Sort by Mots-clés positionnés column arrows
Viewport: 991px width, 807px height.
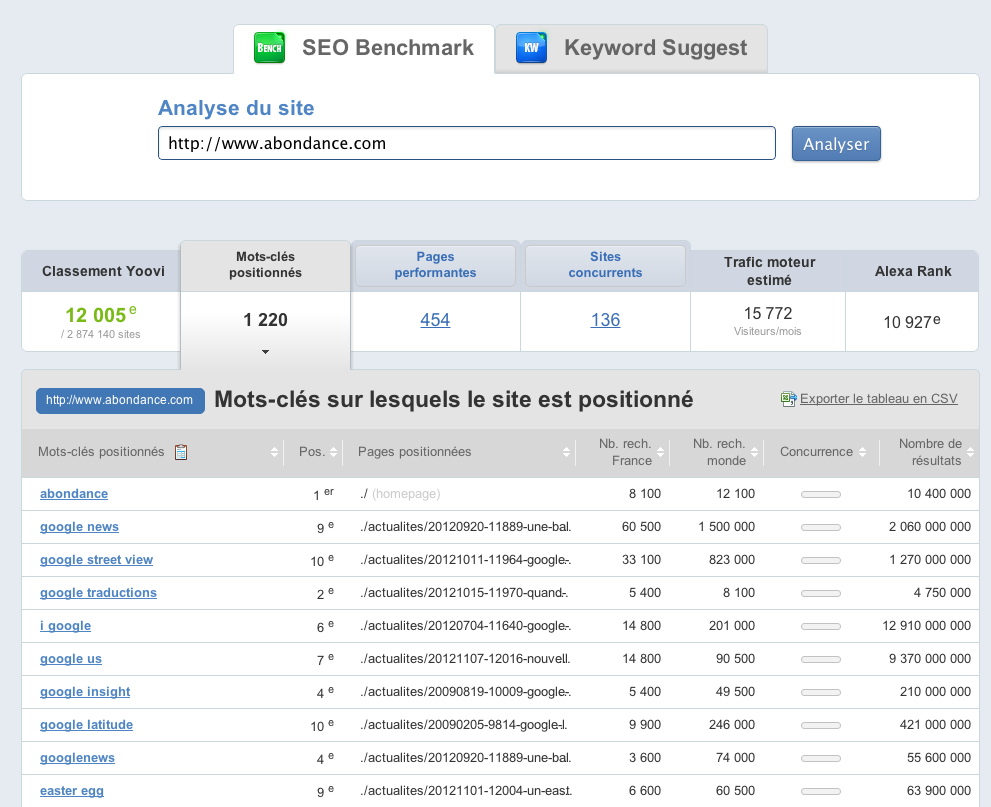(x=274, y=452)
